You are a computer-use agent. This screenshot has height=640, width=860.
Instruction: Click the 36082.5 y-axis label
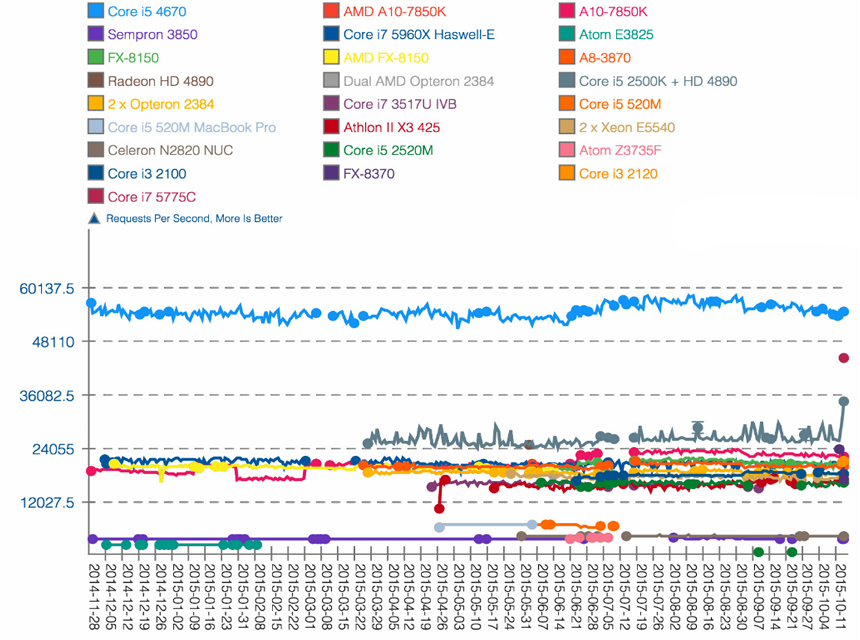coord(47,396)
